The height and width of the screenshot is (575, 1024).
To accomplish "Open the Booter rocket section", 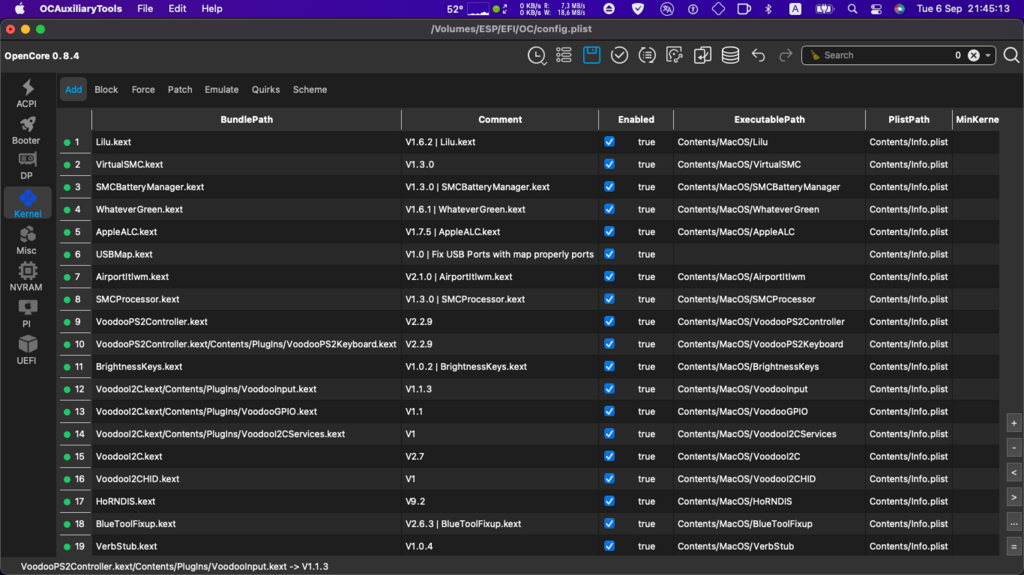I will tap(27, 130).
